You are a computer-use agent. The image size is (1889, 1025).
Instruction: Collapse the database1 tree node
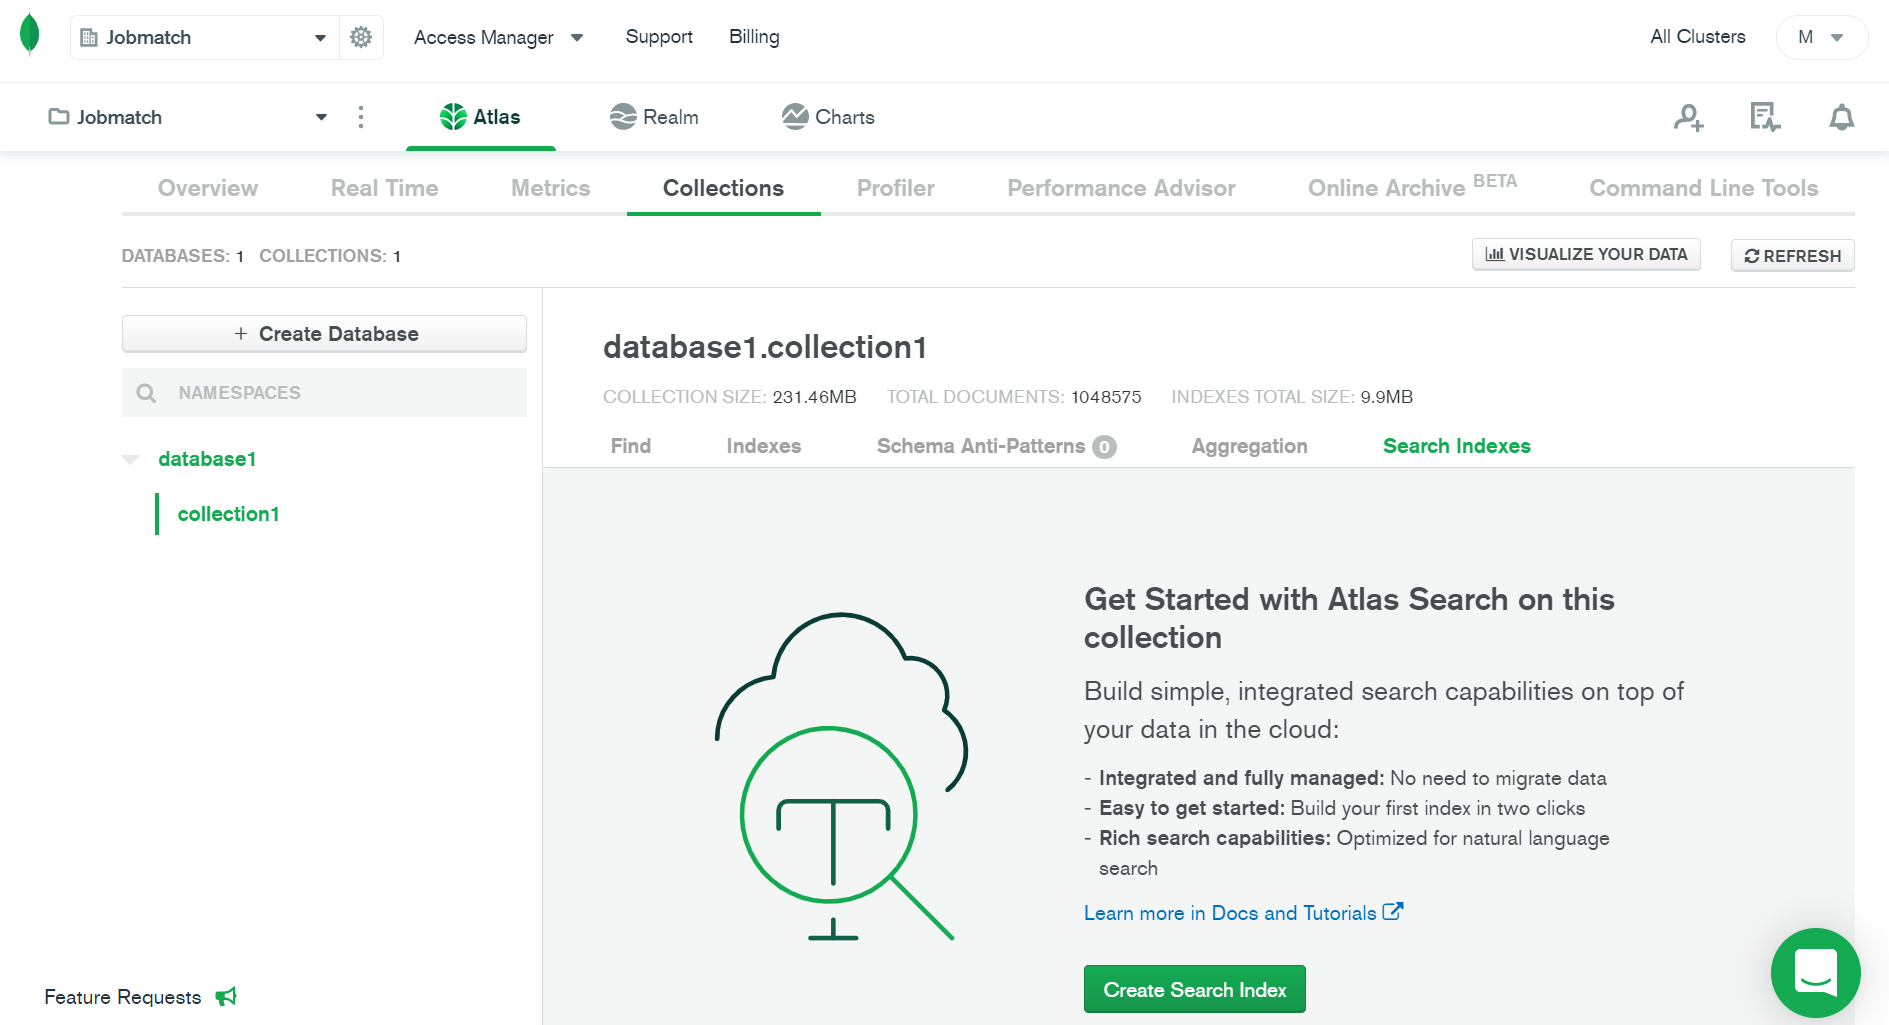click(130, 459)
